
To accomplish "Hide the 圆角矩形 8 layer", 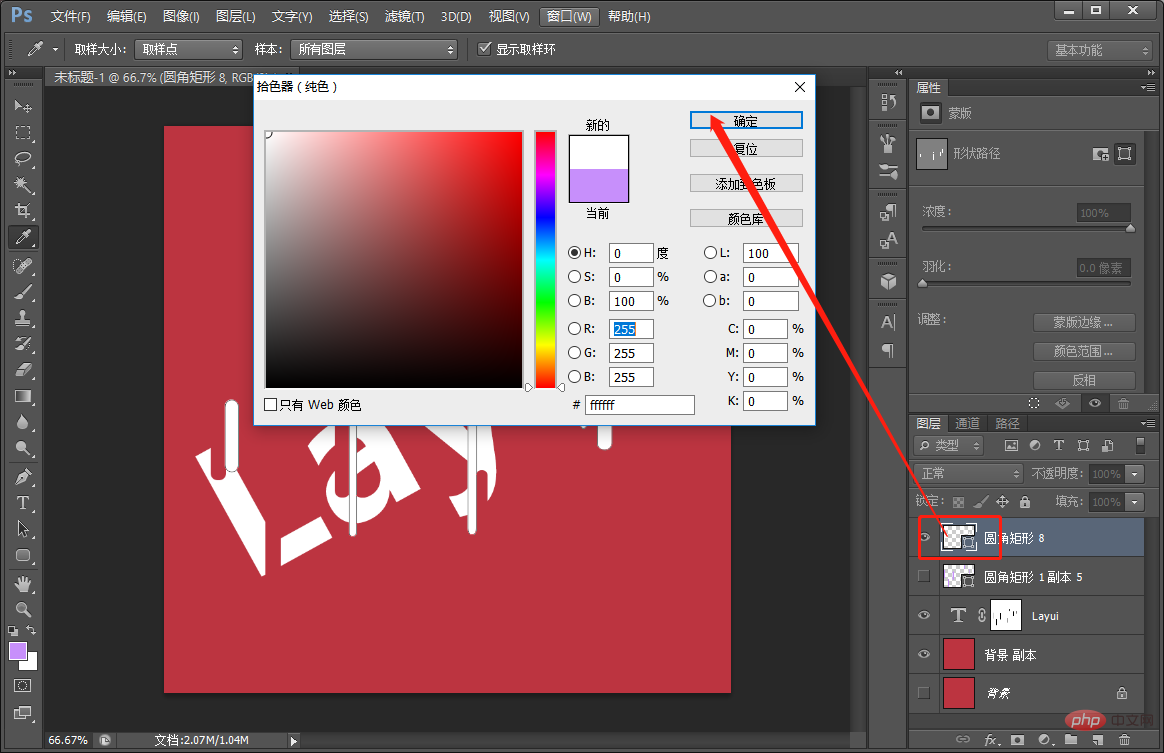I will [x=924, y=538].
